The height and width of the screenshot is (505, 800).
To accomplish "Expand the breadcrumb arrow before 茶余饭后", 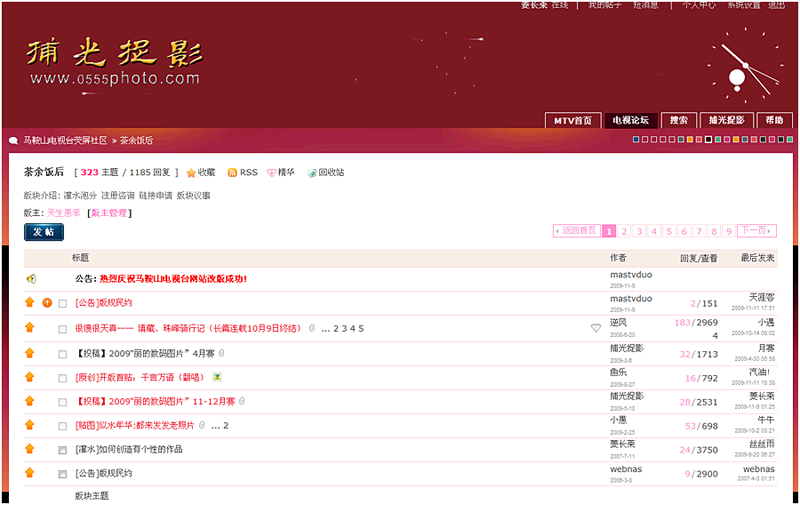I will tap(114, 141).
